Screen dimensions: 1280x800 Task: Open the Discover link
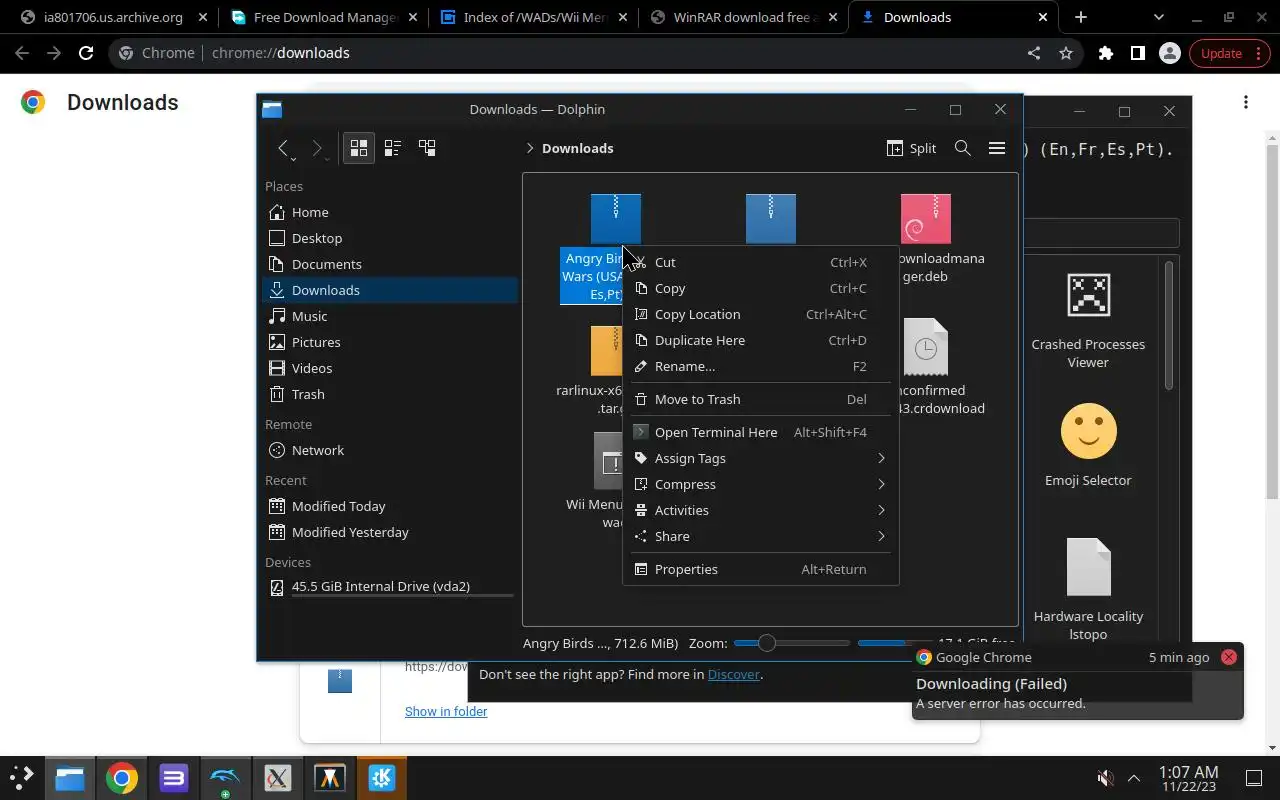(x=733, y=675)
